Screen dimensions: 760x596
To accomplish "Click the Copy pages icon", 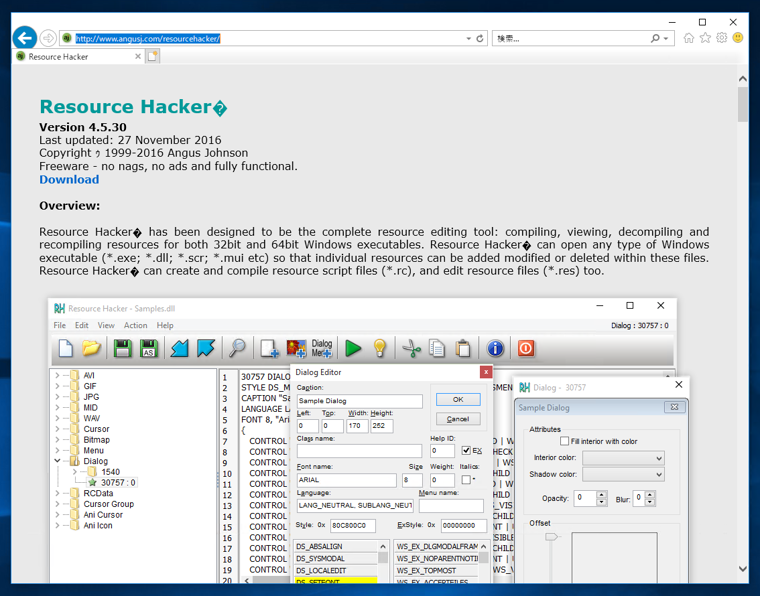I will pyautogui.click(x=437, y=348).
